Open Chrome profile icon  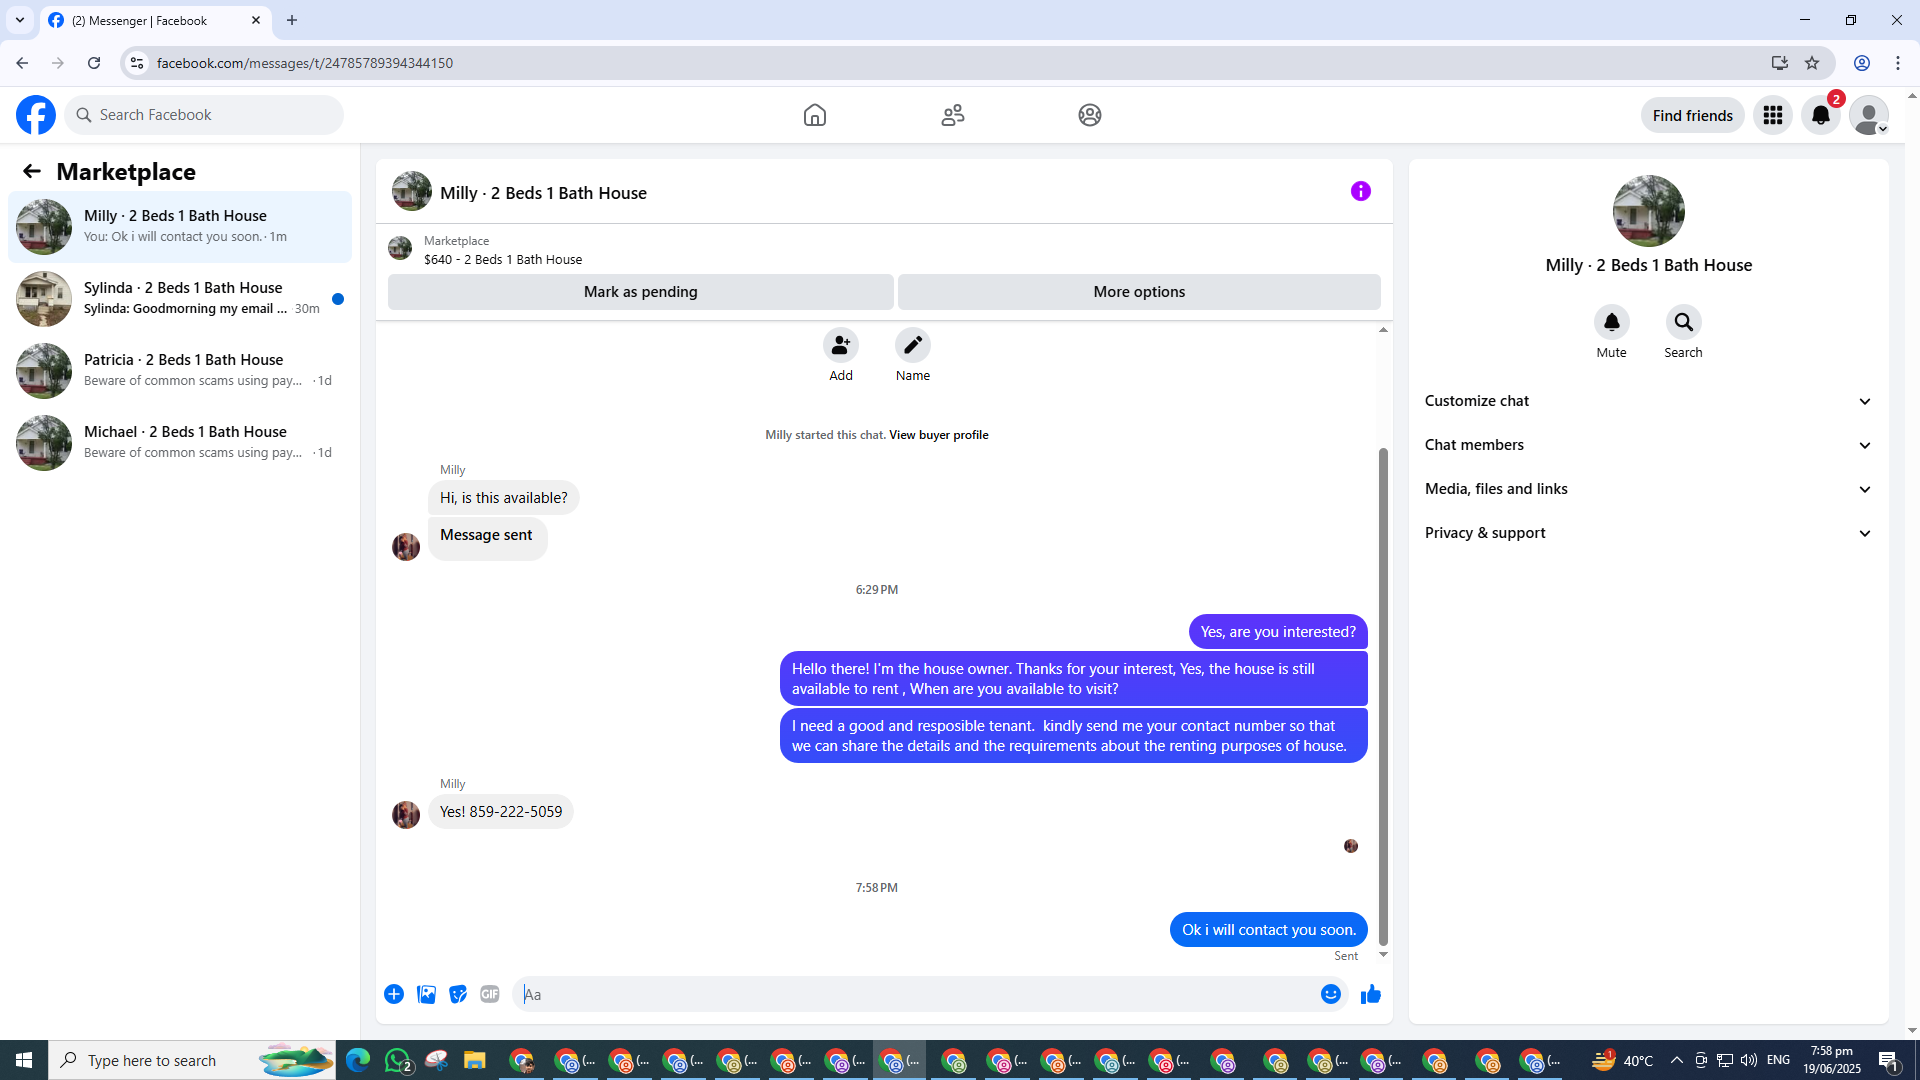(1862, 63)
